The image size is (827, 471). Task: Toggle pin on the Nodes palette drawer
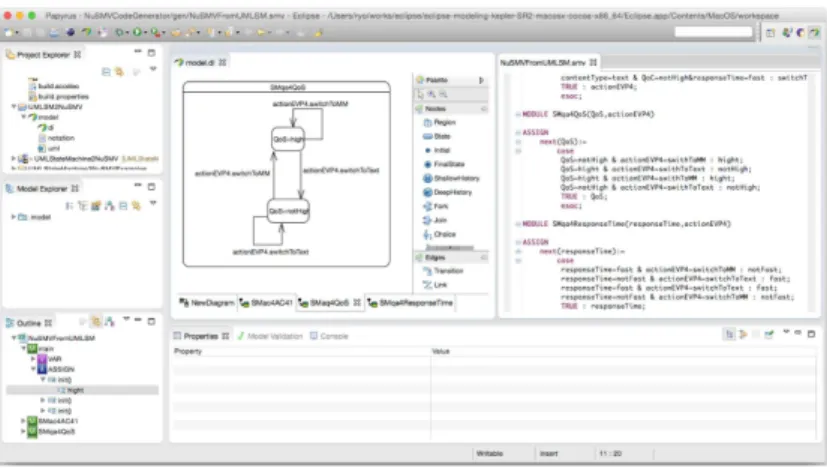[483, 109]
